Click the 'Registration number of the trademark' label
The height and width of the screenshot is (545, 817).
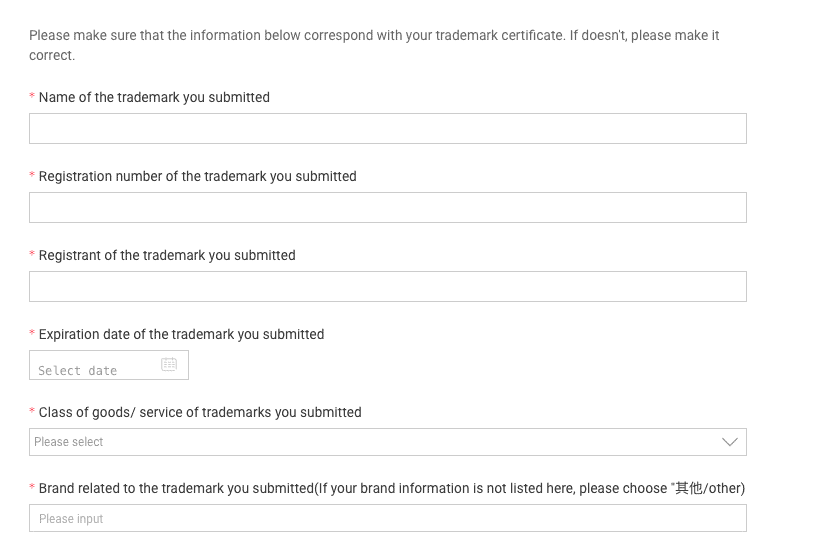pos(197,176)
